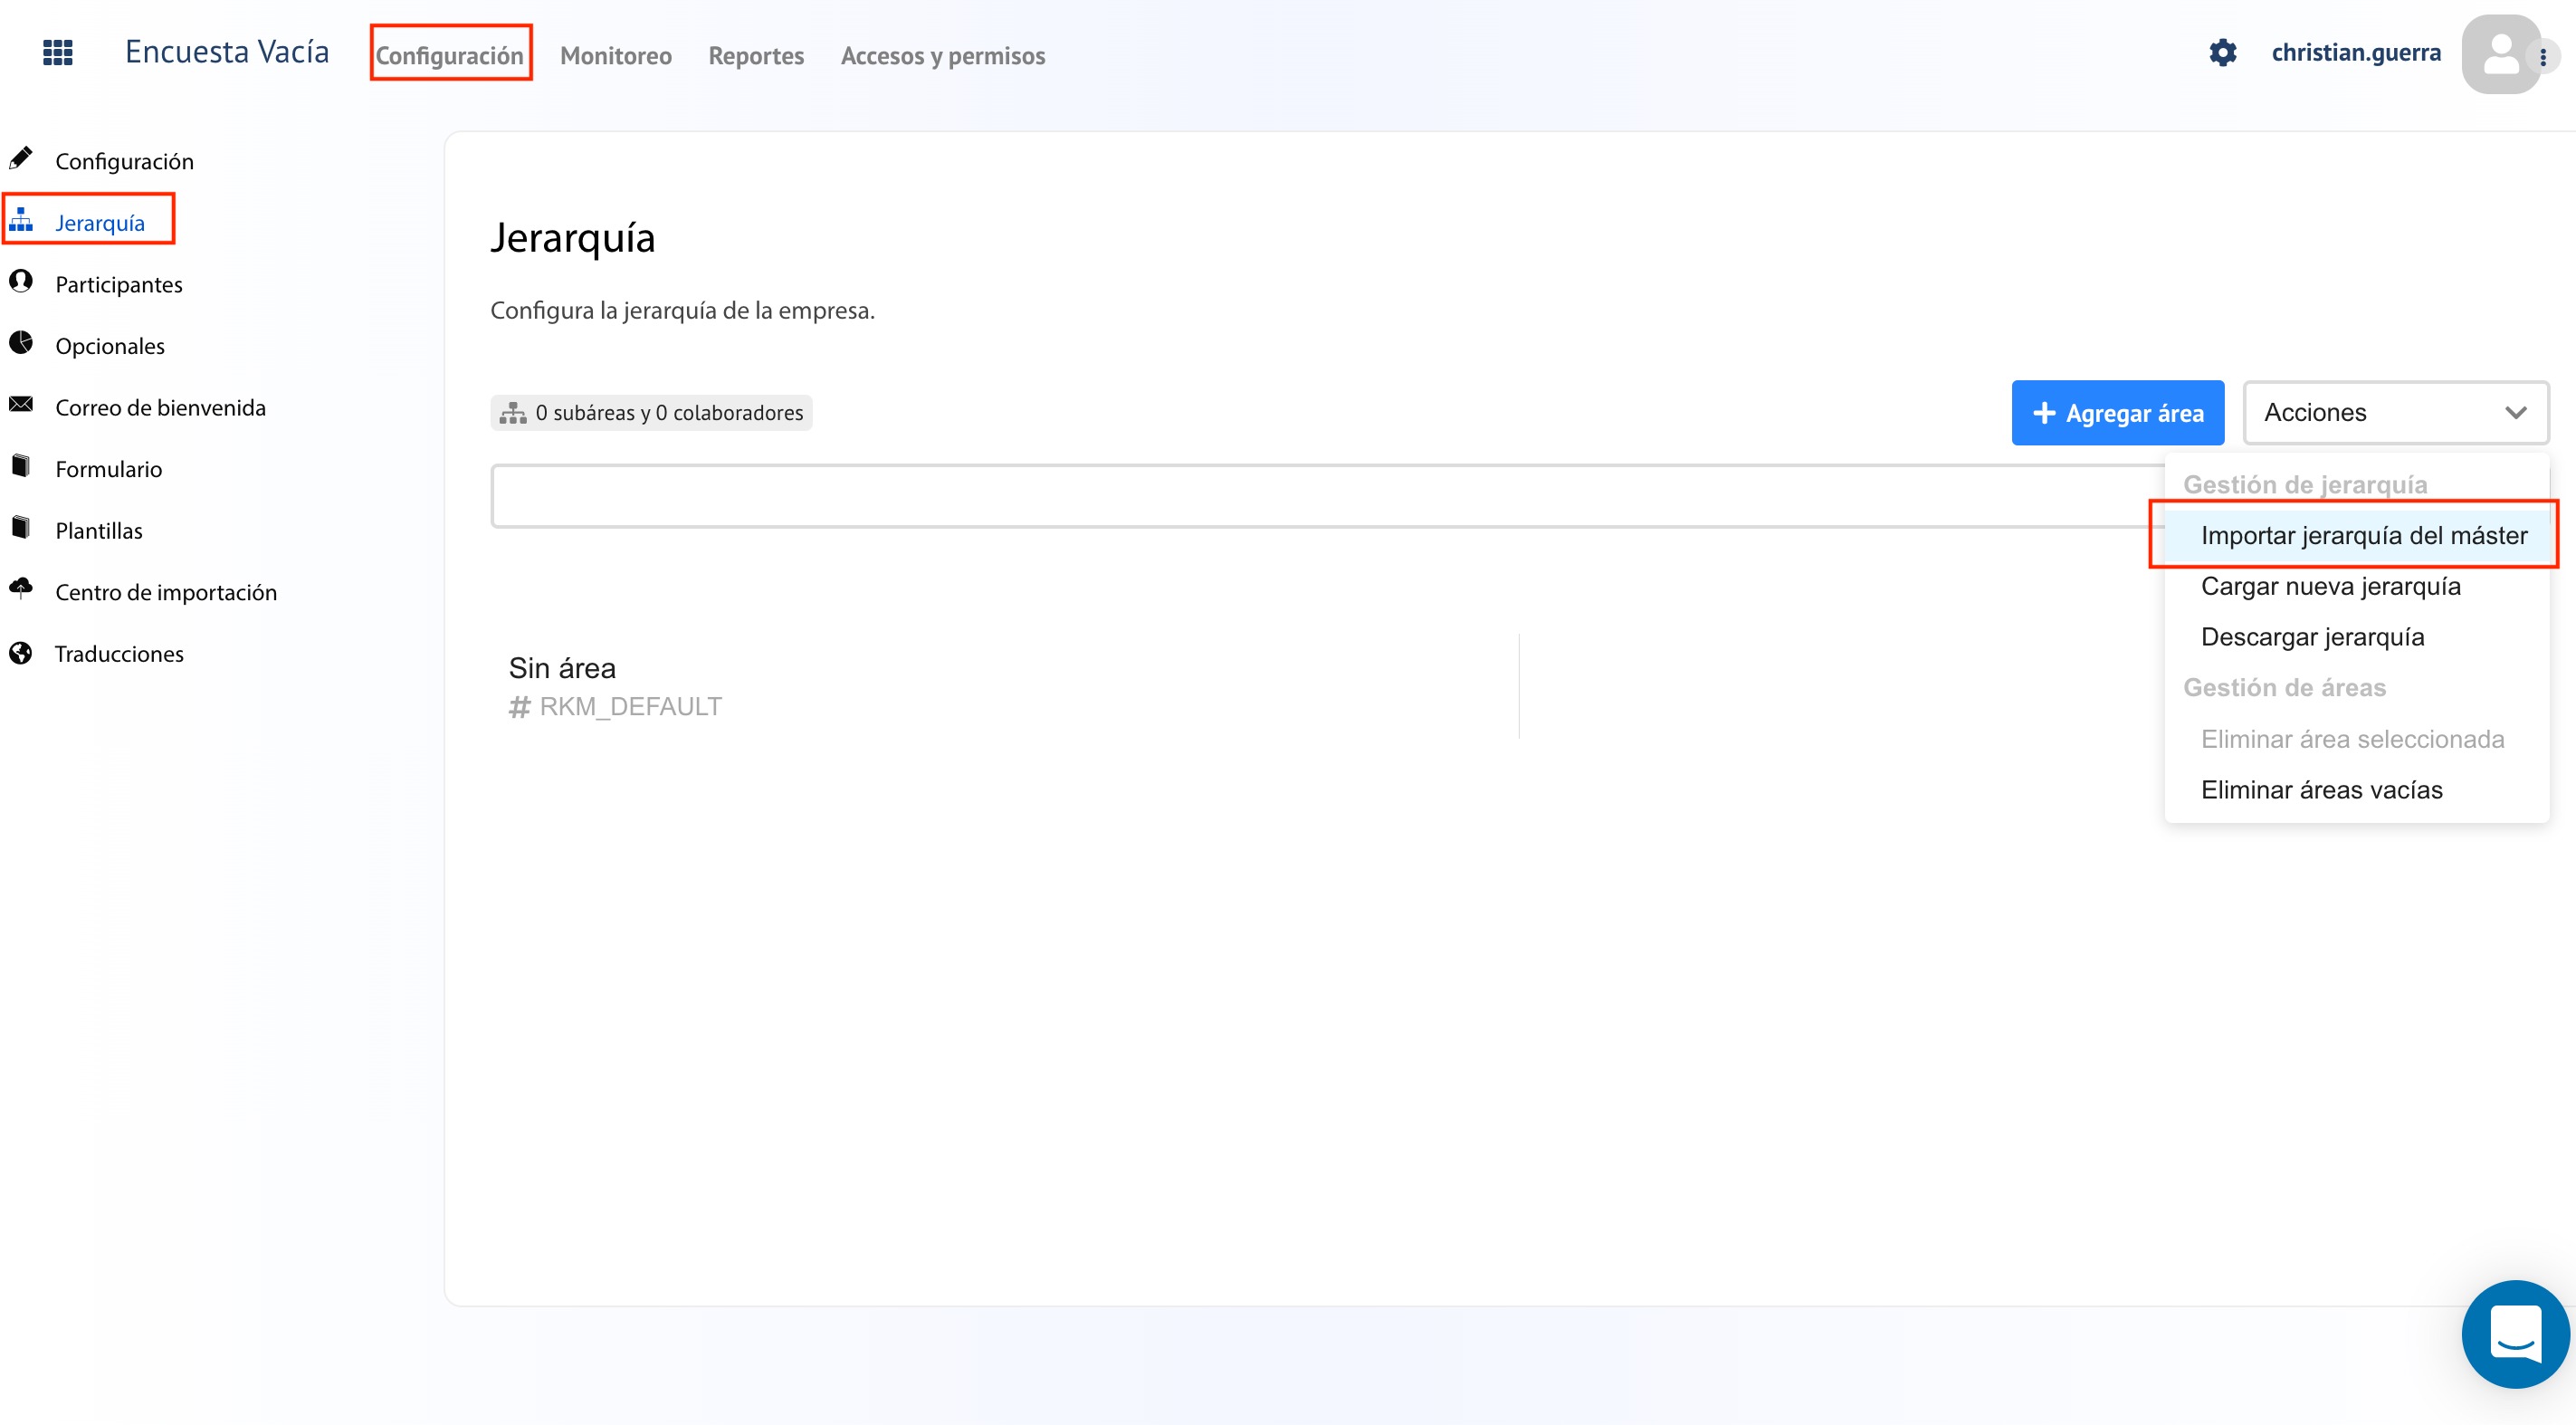2576x1425 pixels.
Task: Click the globe icon for Traducciones
Action: coord(21,653)
